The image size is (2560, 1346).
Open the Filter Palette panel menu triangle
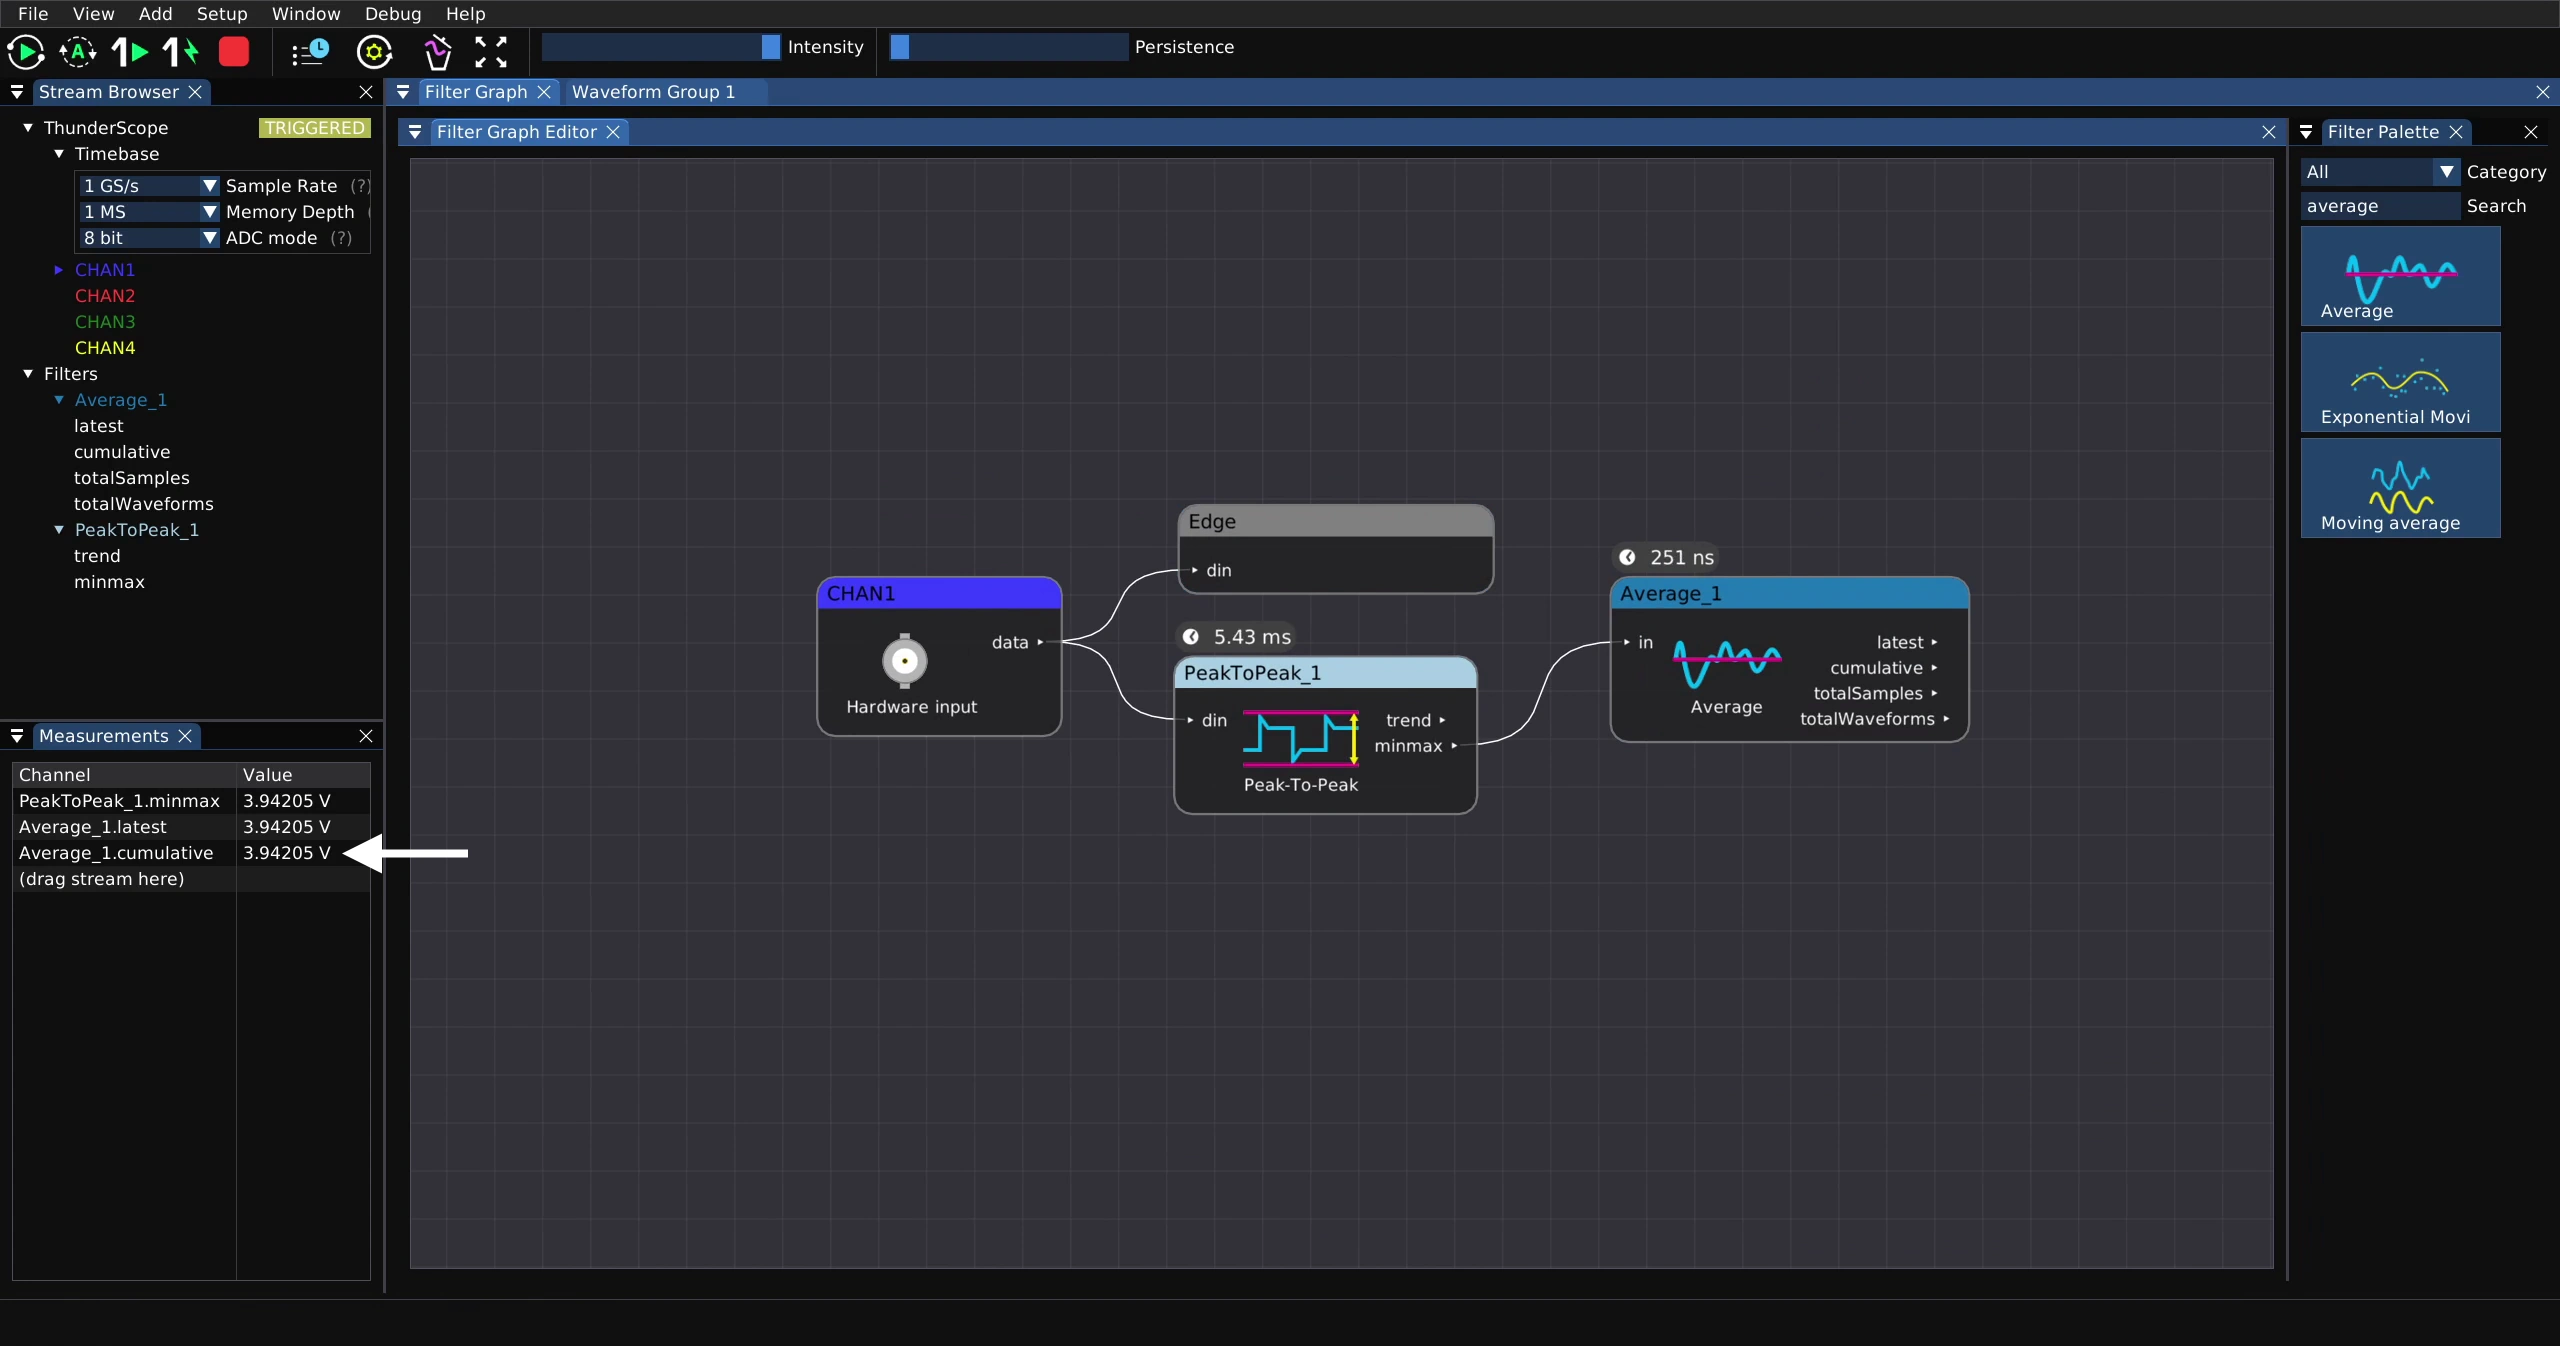coord(2306,132)
